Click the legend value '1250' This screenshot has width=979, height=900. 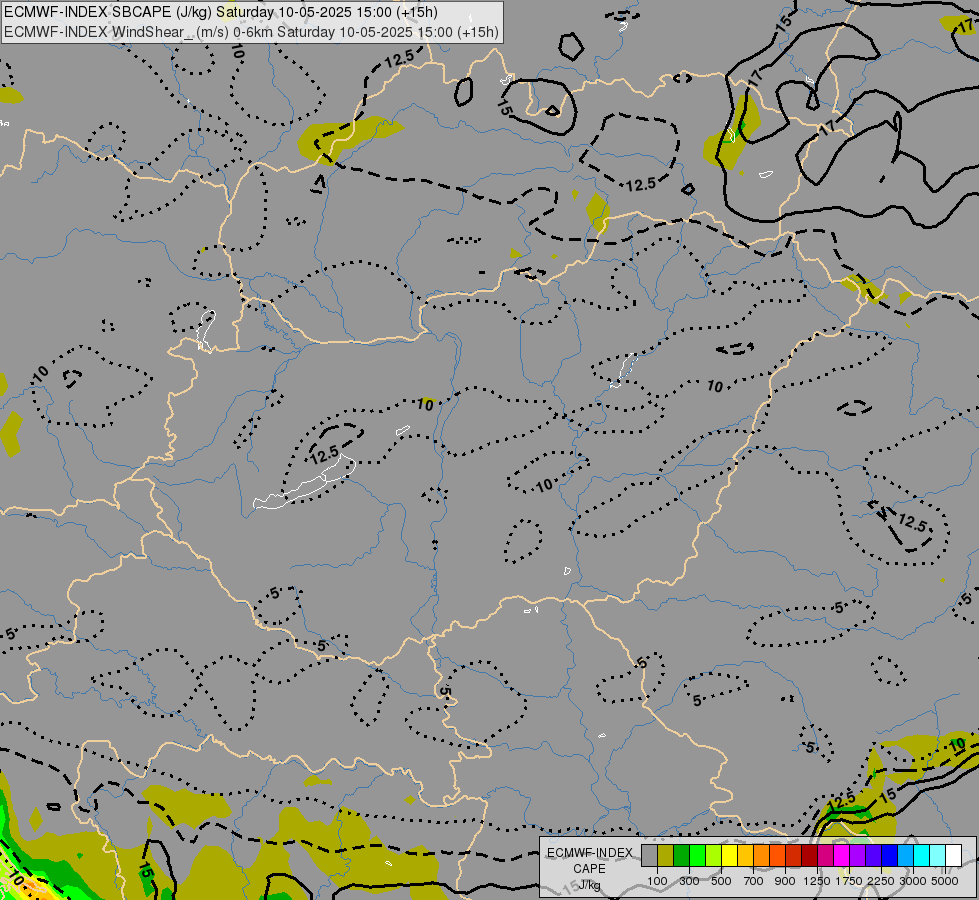[x=817, y=881]
